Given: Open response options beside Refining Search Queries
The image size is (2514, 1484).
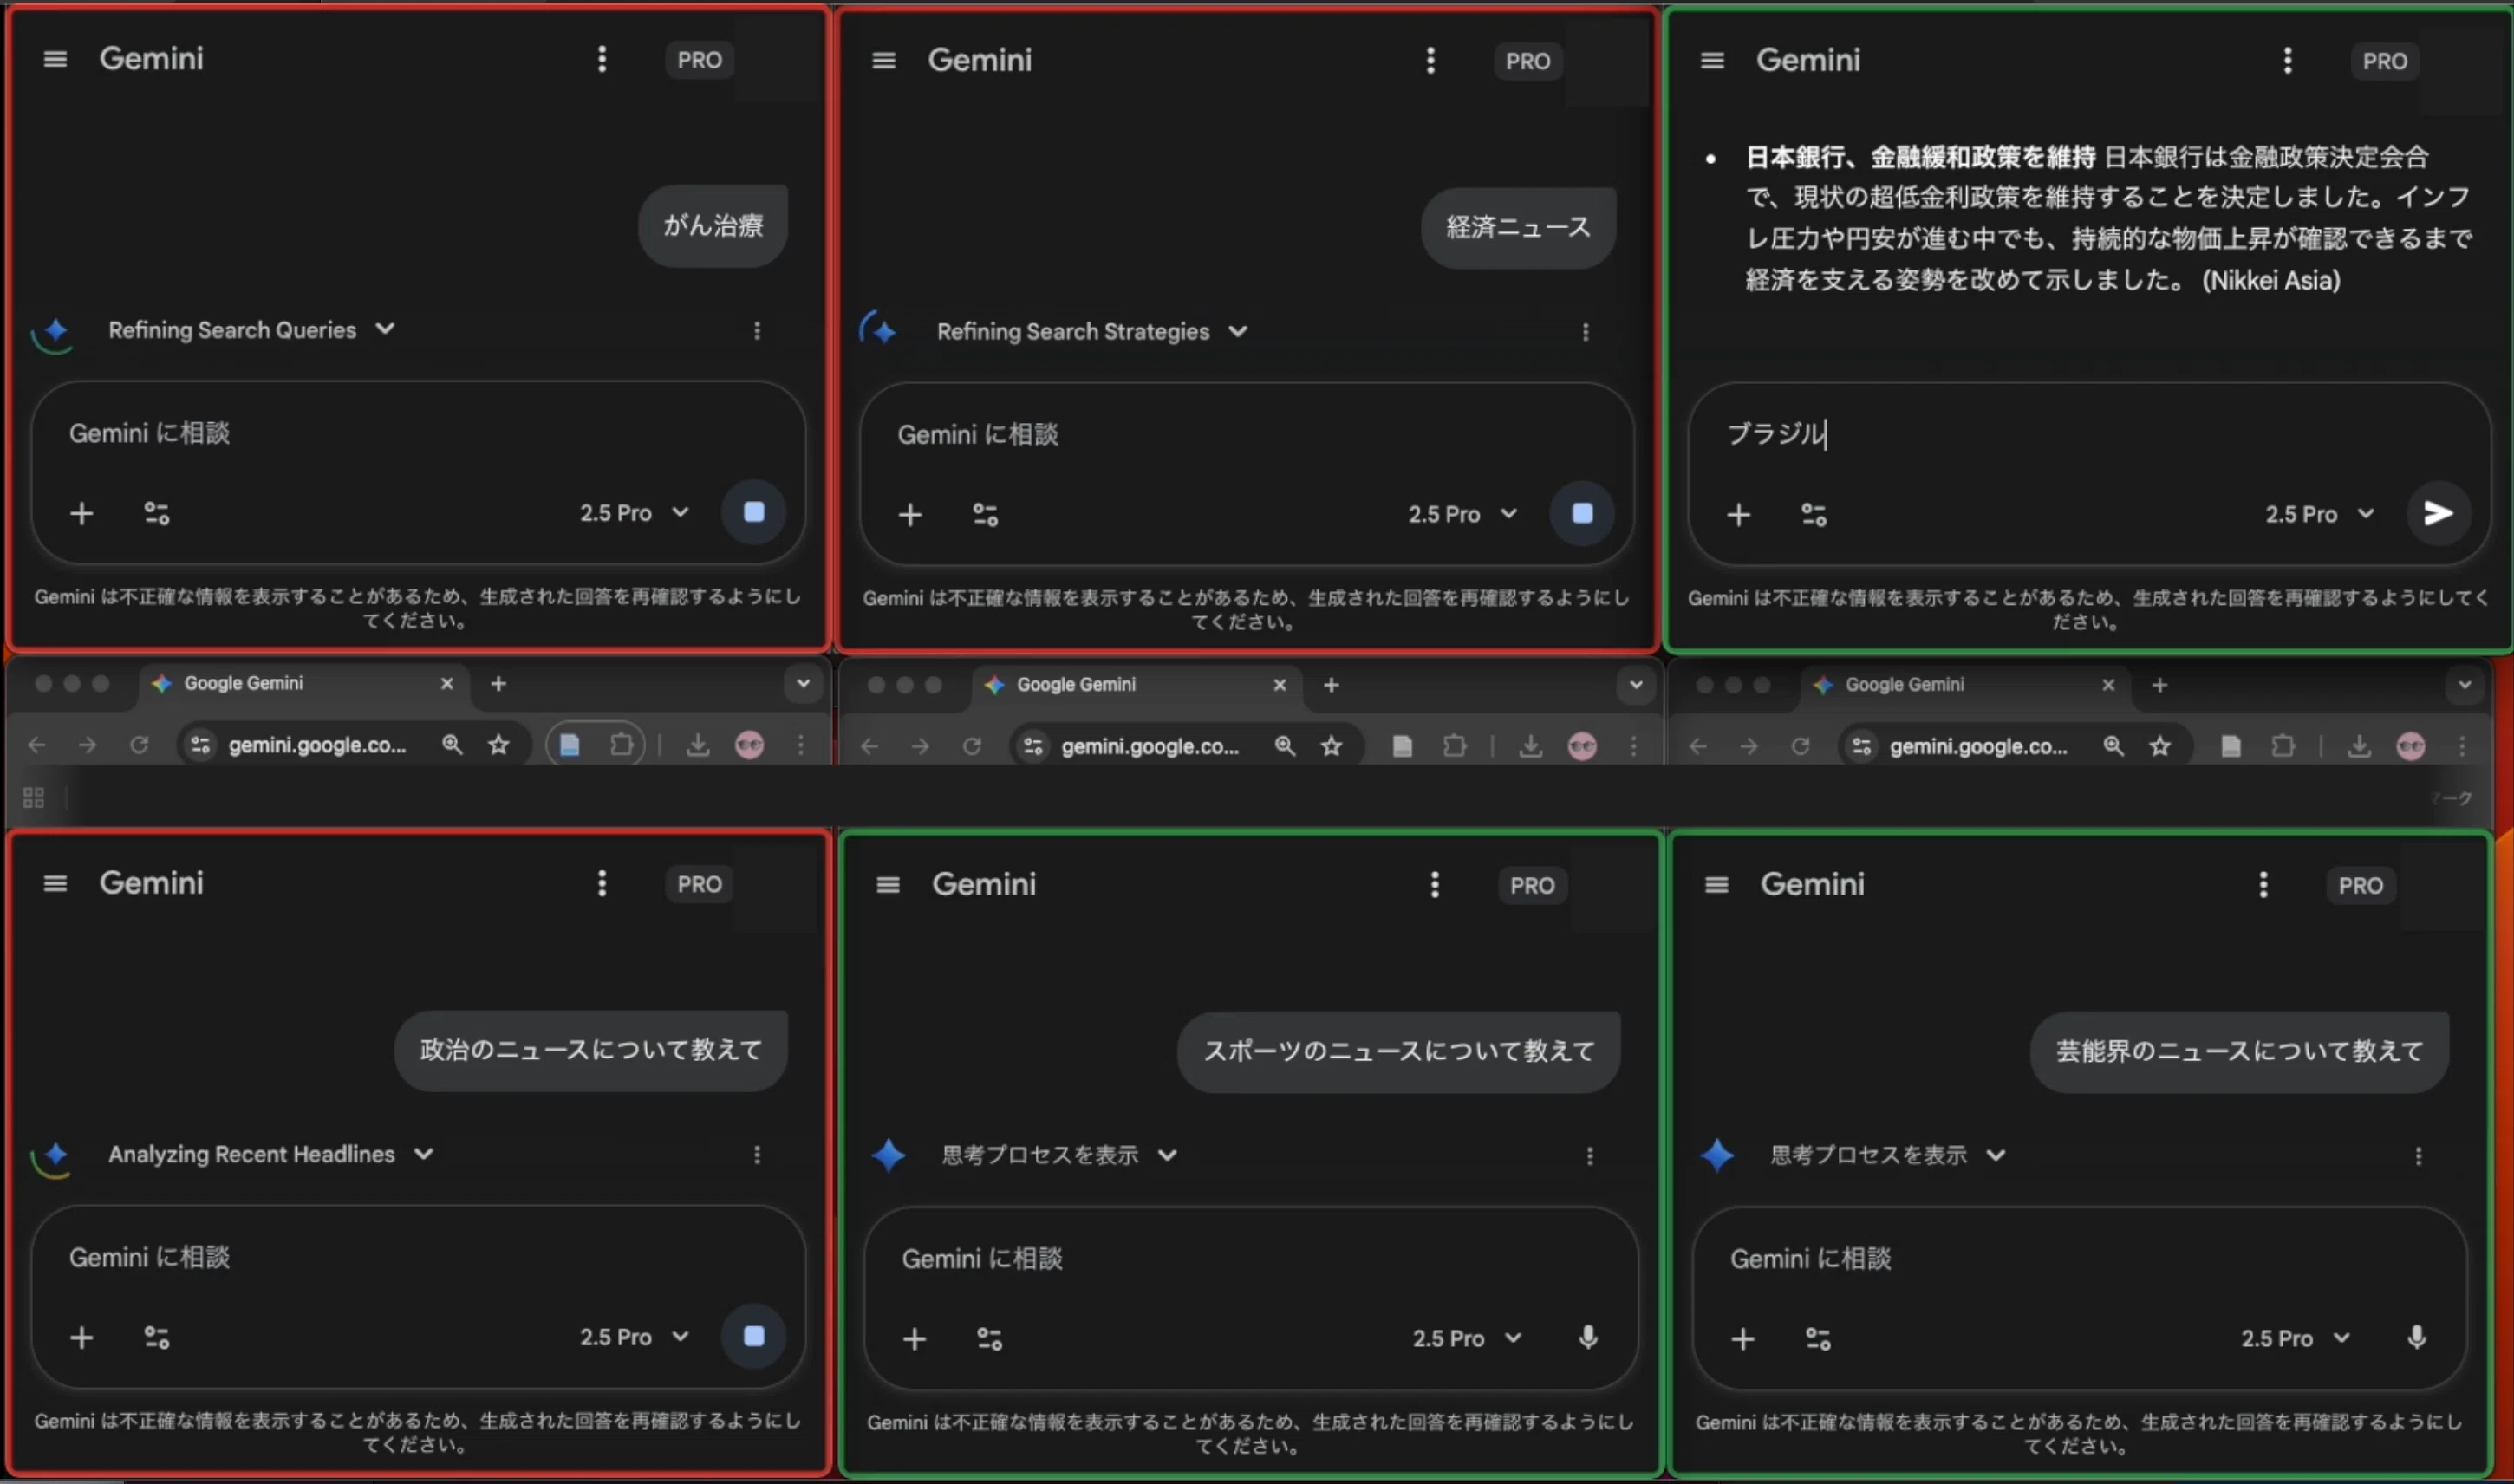Looking at the screenshot, I should [x=757, y=331].
